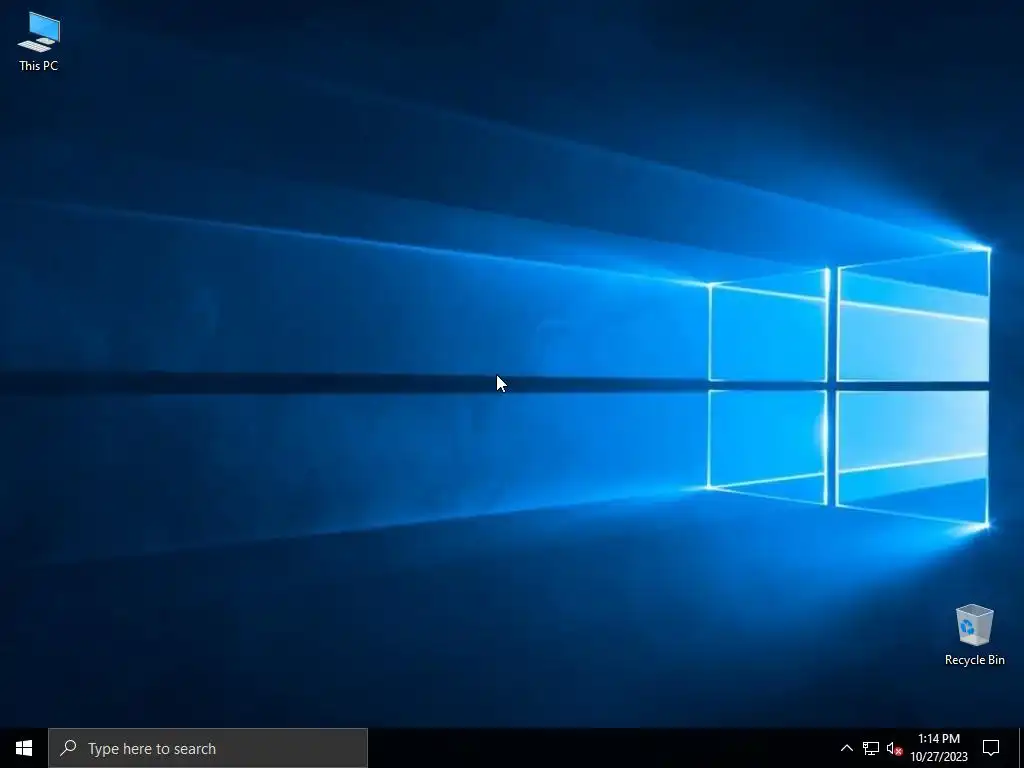Open the clock showing 1:14 PM

tap(938, 748)
